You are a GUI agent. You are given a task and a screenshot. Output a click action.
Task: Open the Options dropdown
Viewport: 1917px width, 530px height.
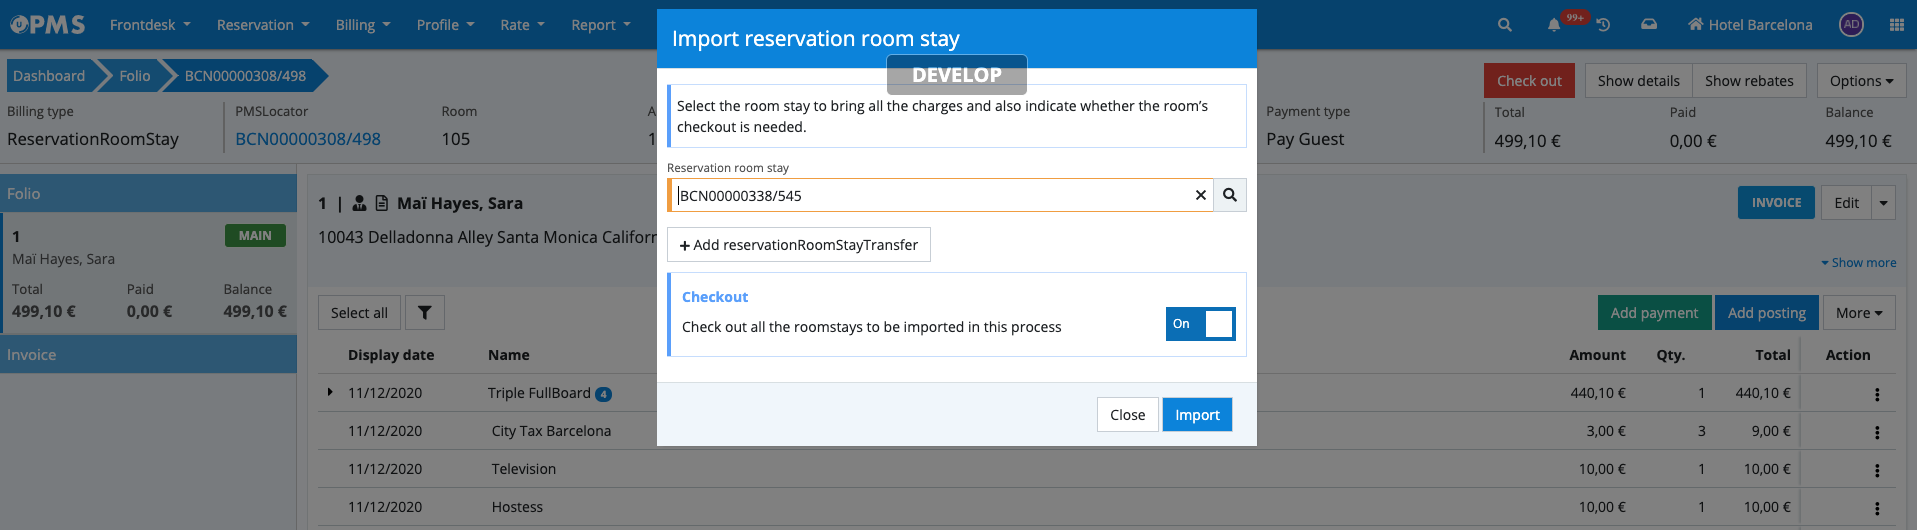[x=1860, y=81]
